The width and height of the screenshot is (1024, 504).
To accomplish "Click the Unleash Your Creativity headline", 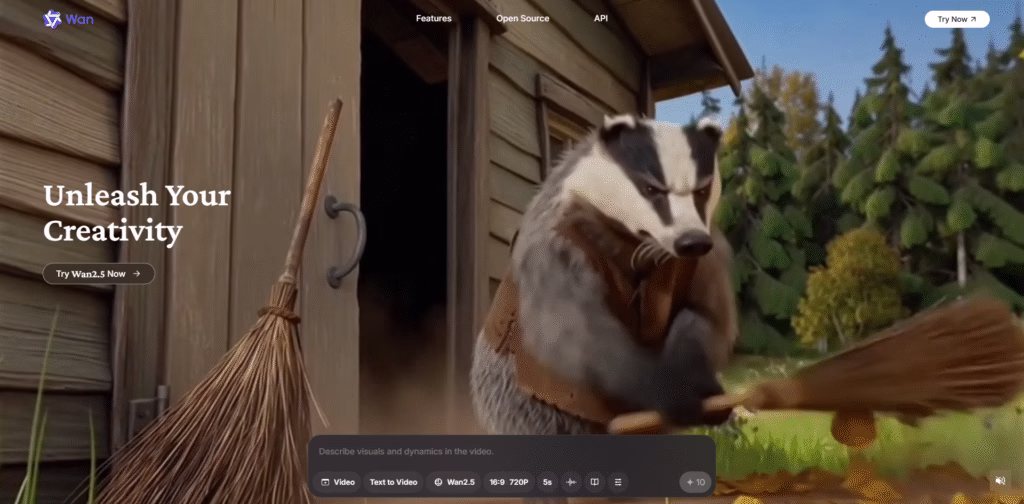I will coord(137,213).
